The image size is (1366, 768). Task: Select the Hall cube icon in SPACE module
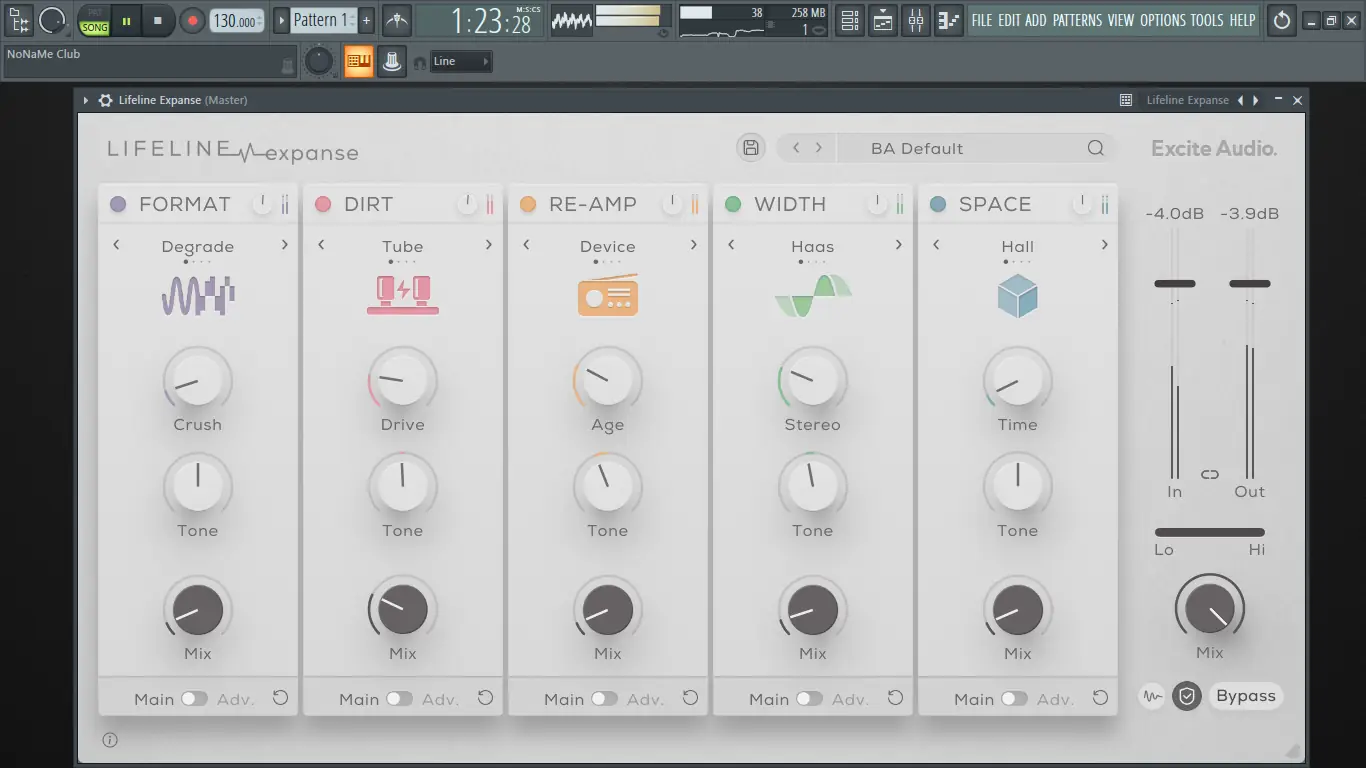1017,294
